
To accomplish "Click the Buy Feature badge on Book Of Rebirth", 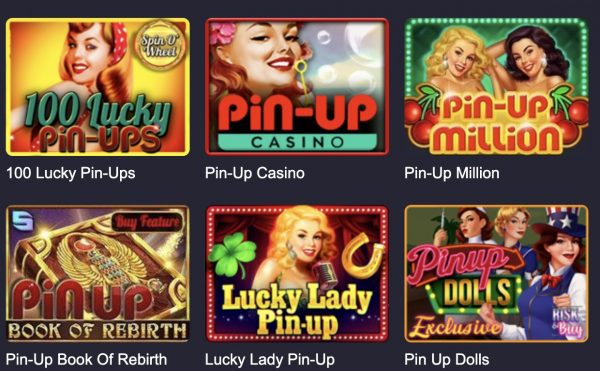I will 147,221.
